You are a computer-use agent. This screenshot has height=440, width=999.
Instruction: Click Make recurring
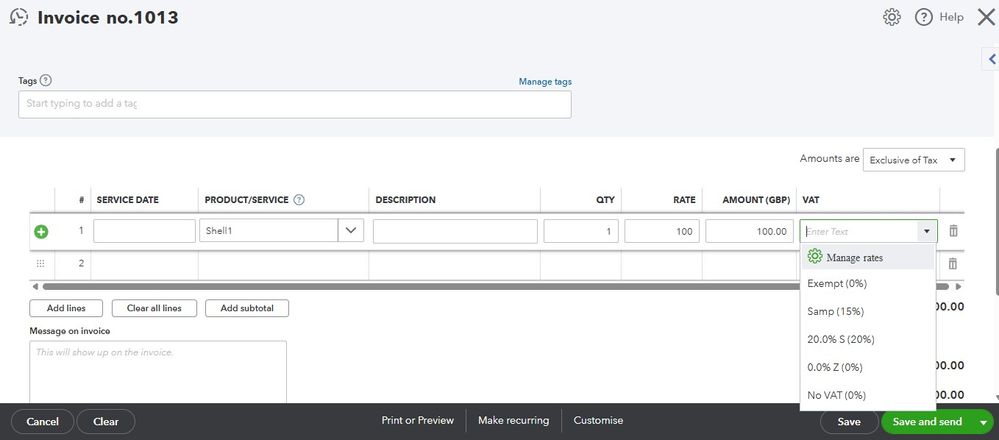pos(514,420)
